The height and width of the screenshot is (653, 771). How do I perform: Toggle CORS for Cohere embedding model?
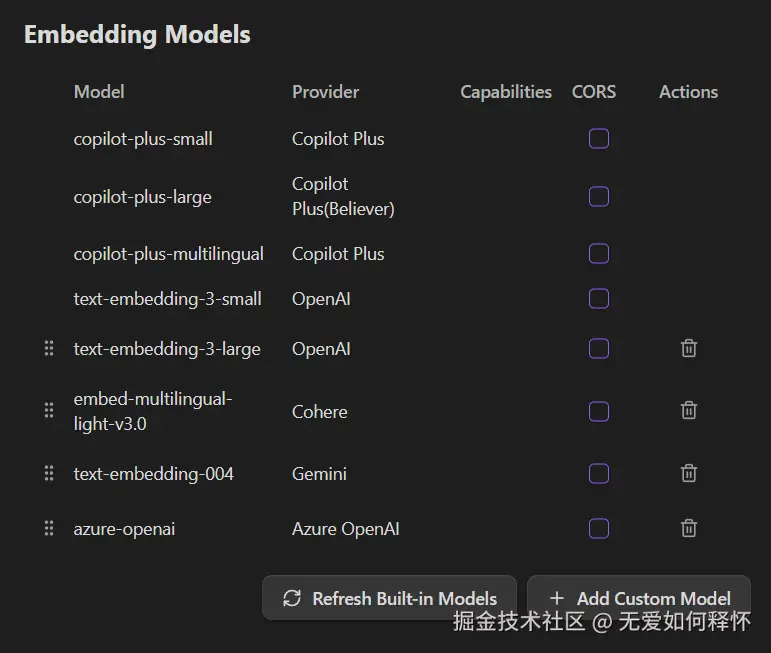[x=599, y=411]
